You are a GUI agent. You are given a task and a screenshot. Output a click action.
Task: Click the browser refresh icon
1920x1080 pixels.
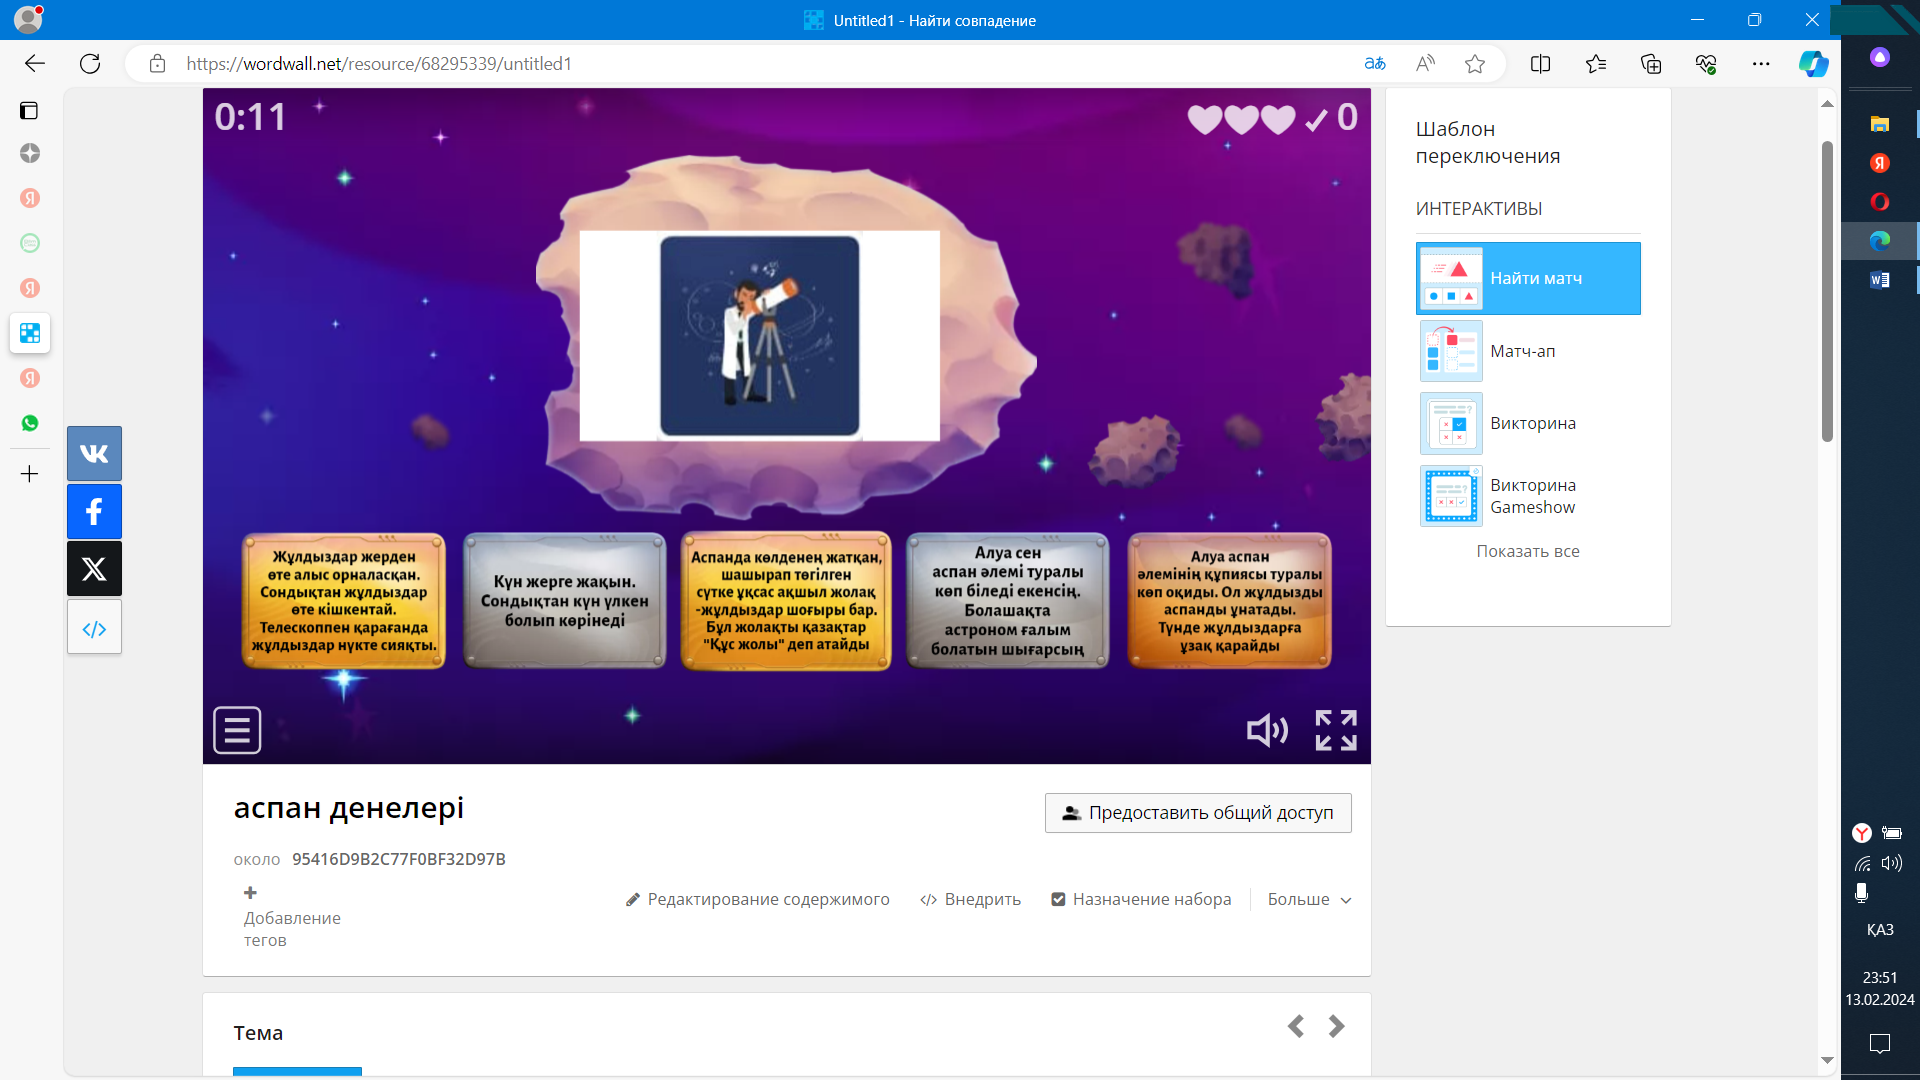pos(90,64)
